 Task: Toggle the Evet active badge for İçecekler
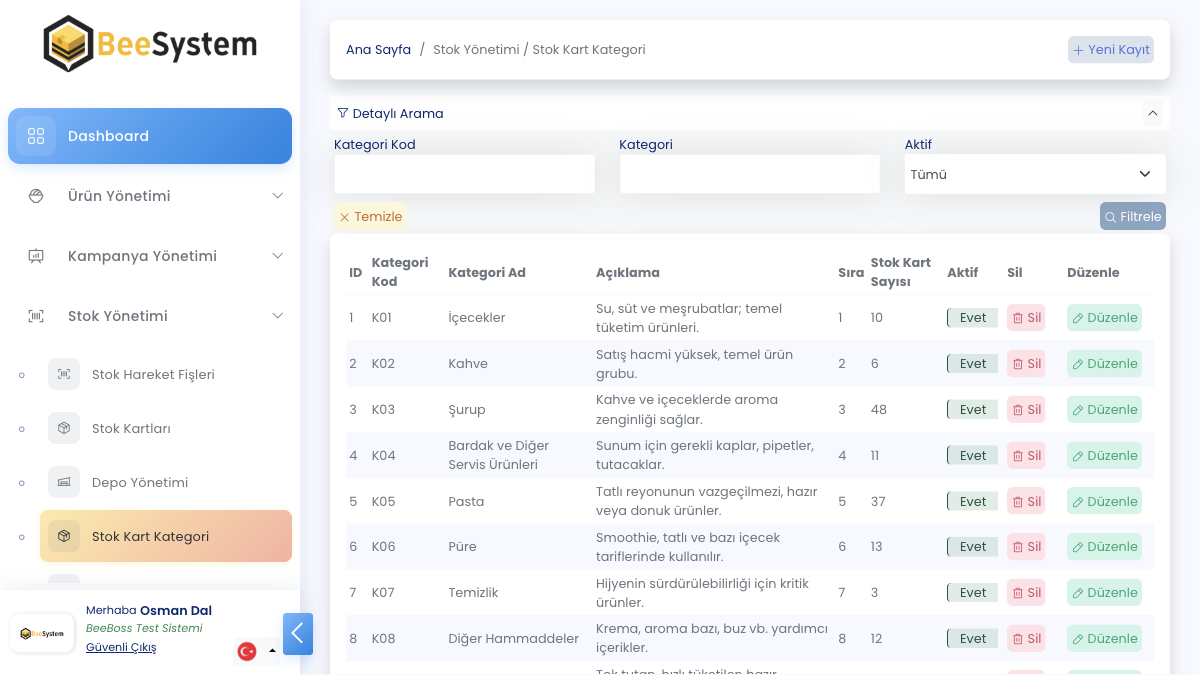(972, 318)
